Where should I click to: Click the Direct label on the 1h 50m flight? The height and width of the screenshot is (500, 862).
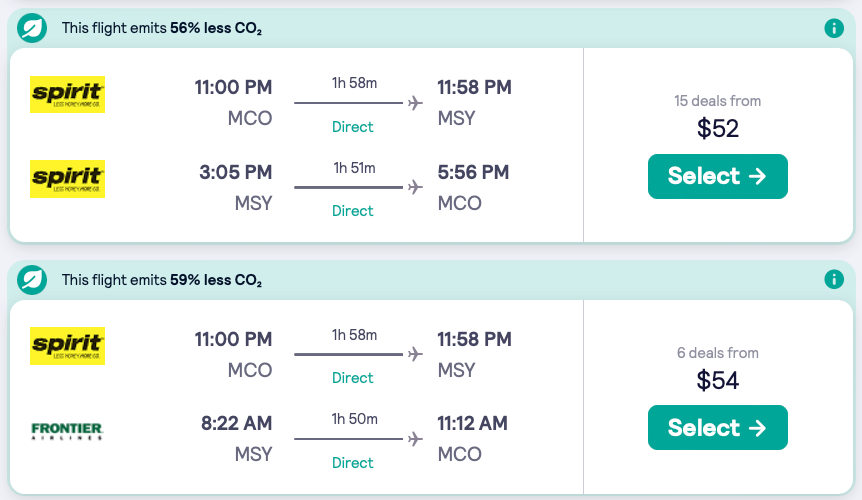click(352, 463)
